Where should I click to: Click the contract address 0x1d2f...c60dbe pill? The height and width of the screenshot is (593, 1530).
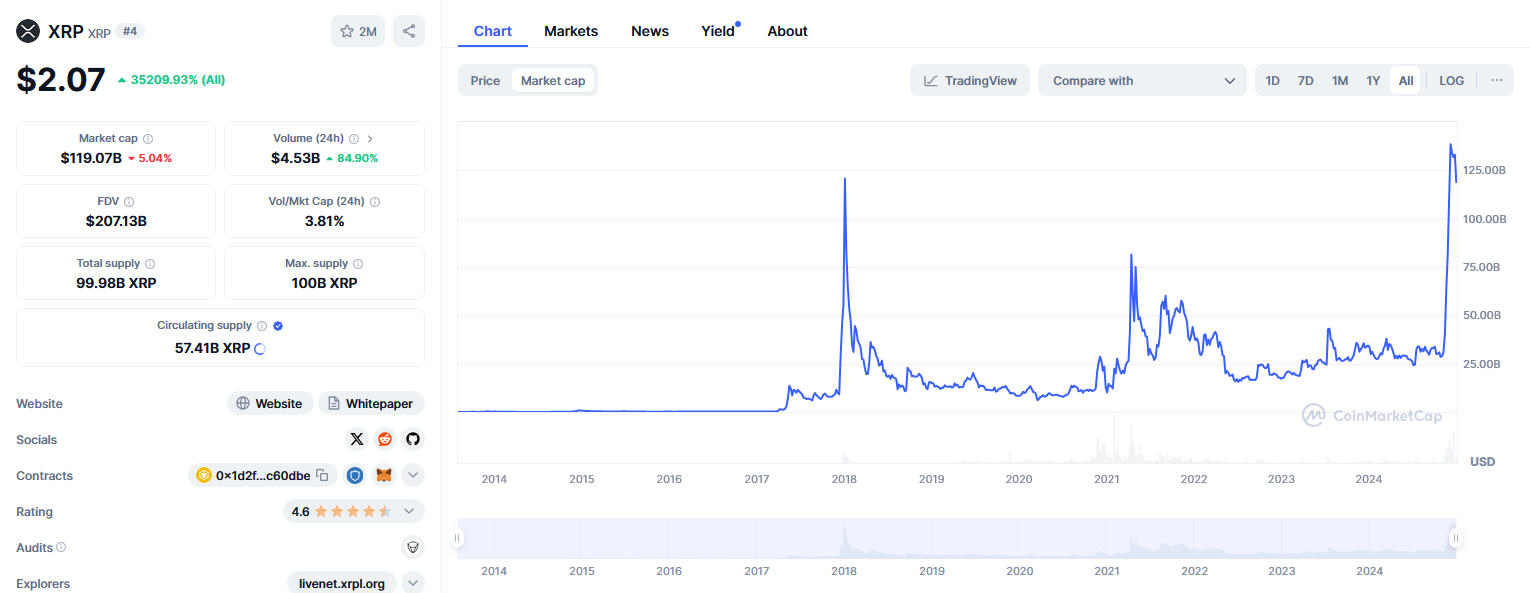click(x=262, y=475)
